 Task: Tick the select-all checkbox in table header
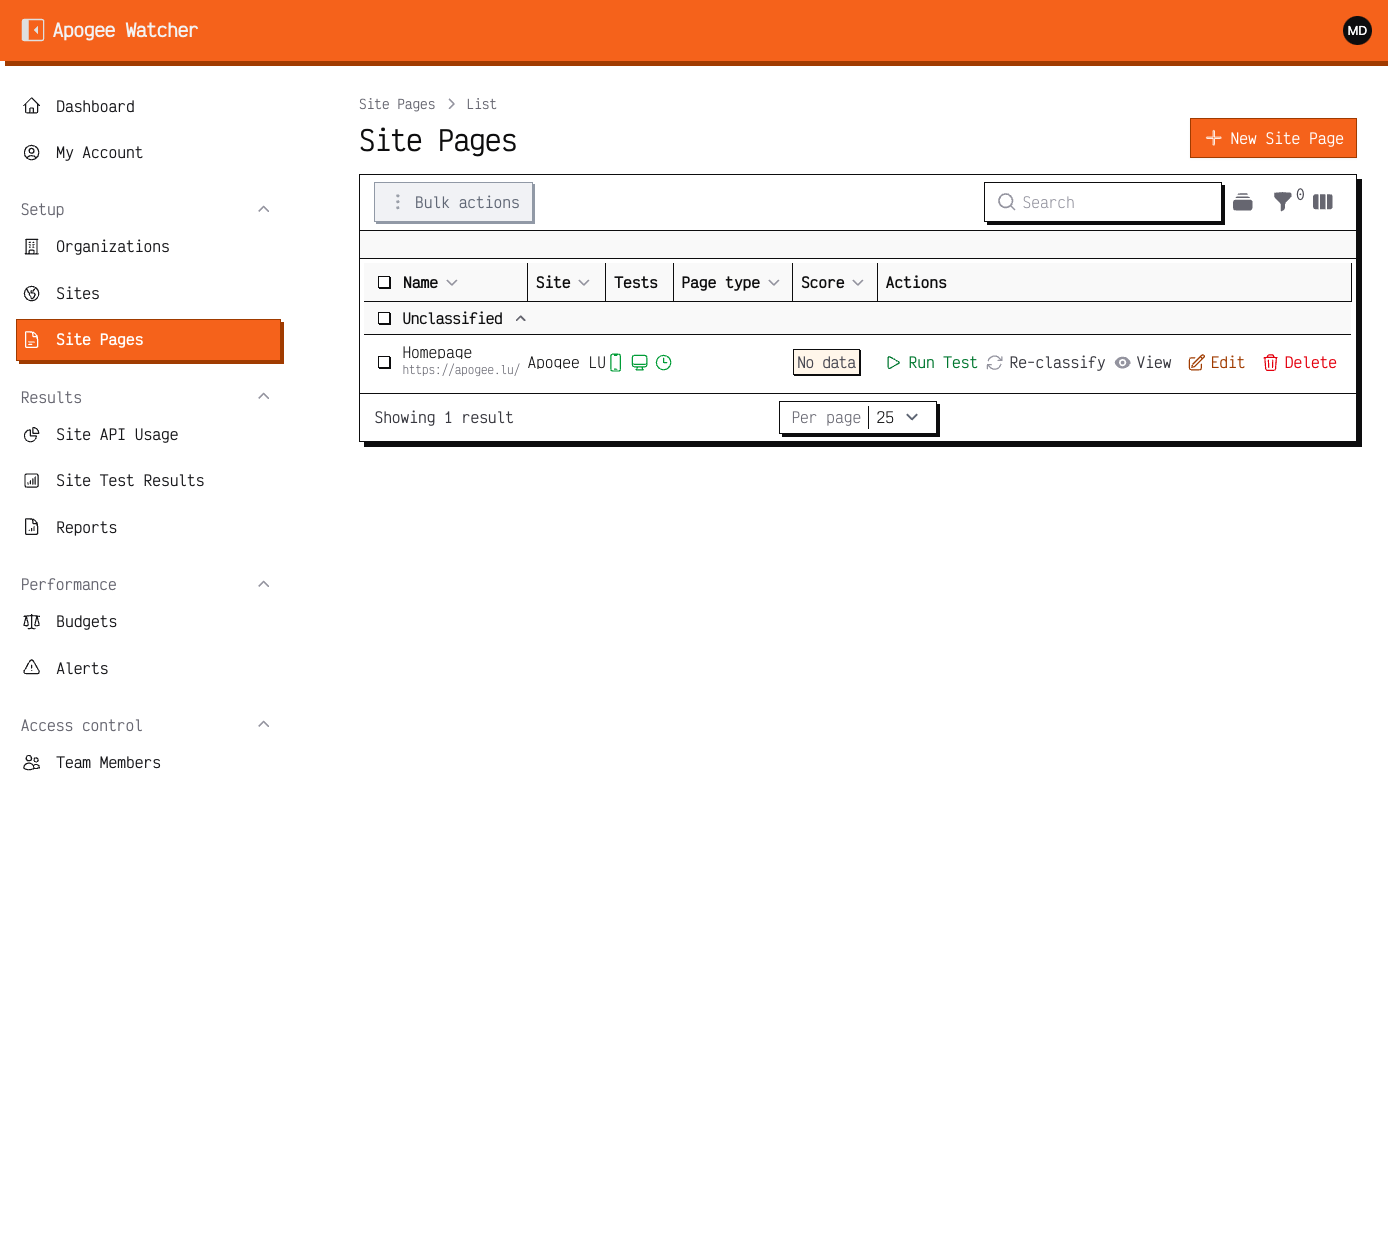(x=384, y=283)
